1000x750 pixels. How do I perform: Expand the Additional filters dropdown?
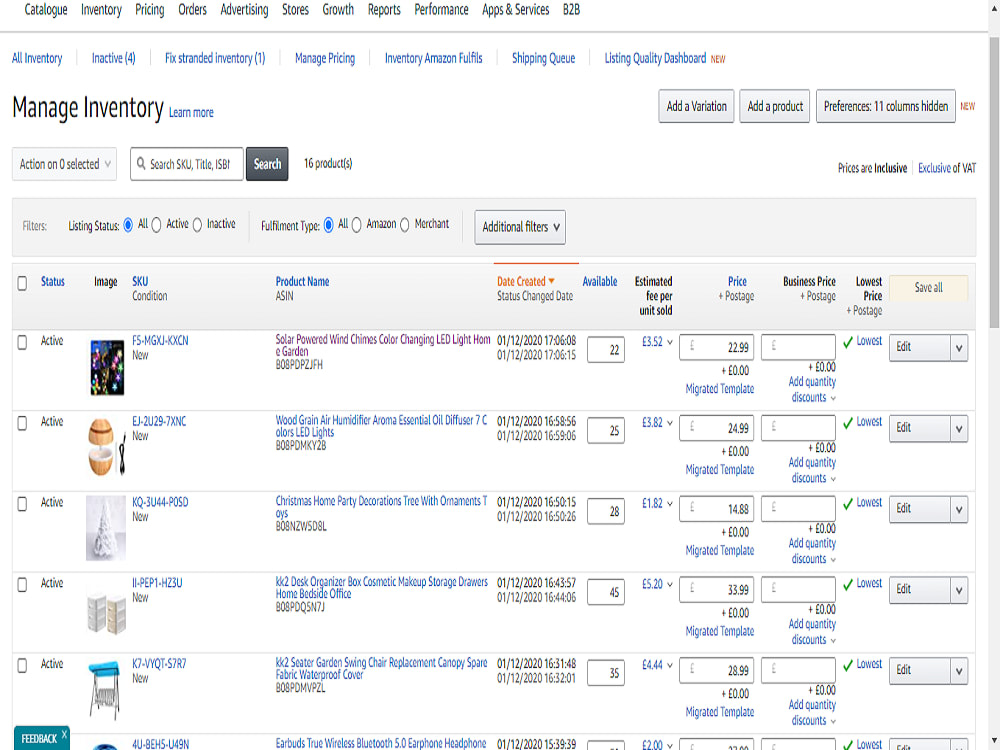point(520,227)
